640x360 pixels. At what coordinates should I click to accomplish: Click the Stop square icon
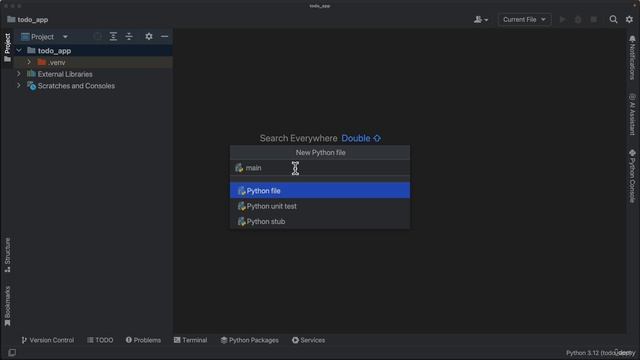click(x=593, y=19)
